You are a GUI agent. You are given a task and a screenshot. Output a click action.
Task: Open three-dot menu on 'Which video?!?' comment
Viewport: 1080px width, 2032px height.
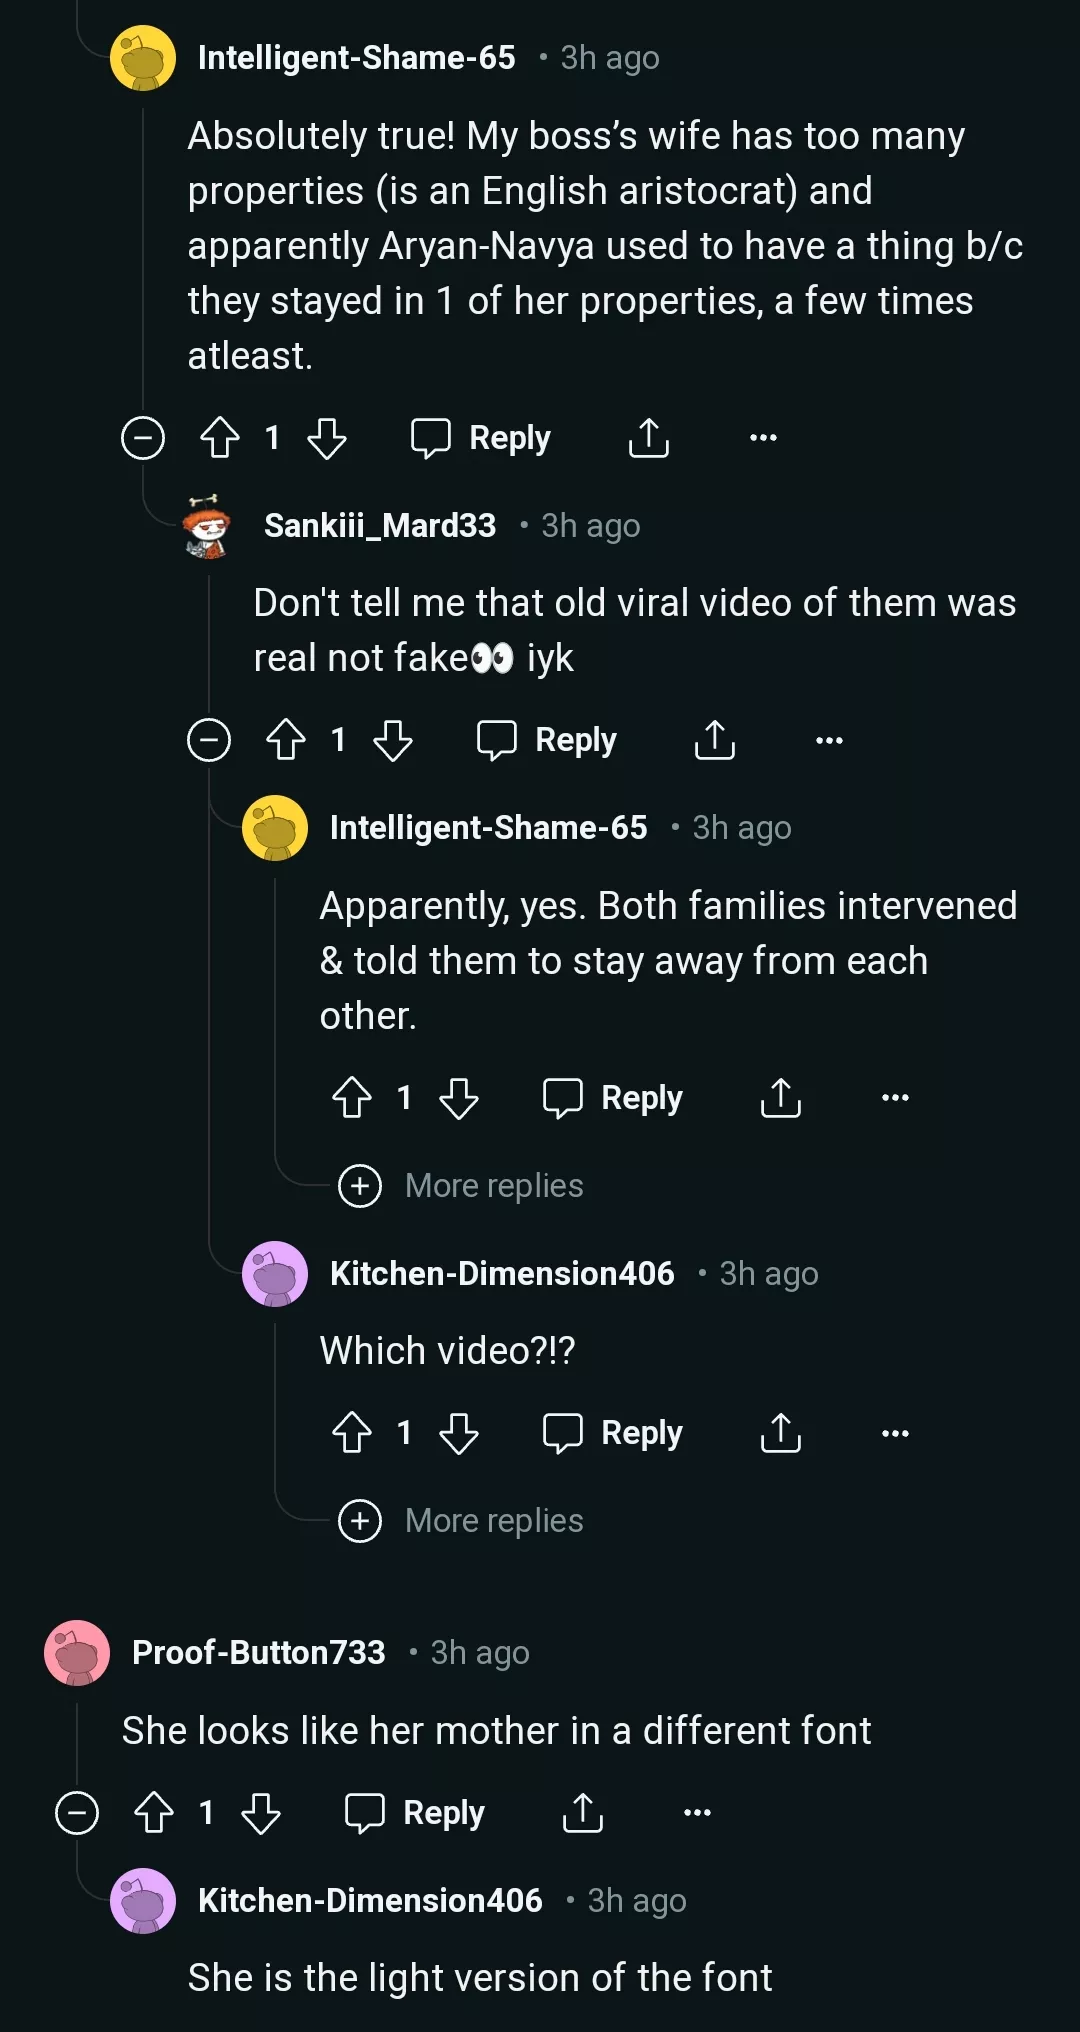tap(895, 1433)
